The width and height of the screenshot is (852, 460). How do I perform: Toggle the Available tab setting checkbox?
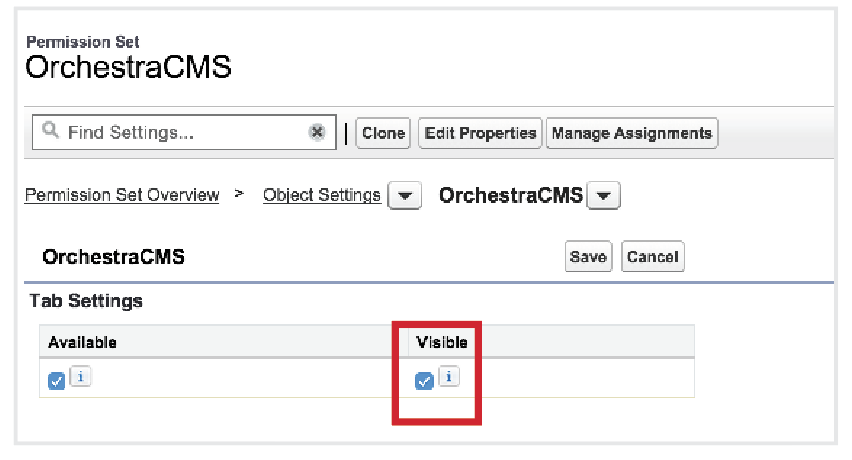tap(57, 380)
